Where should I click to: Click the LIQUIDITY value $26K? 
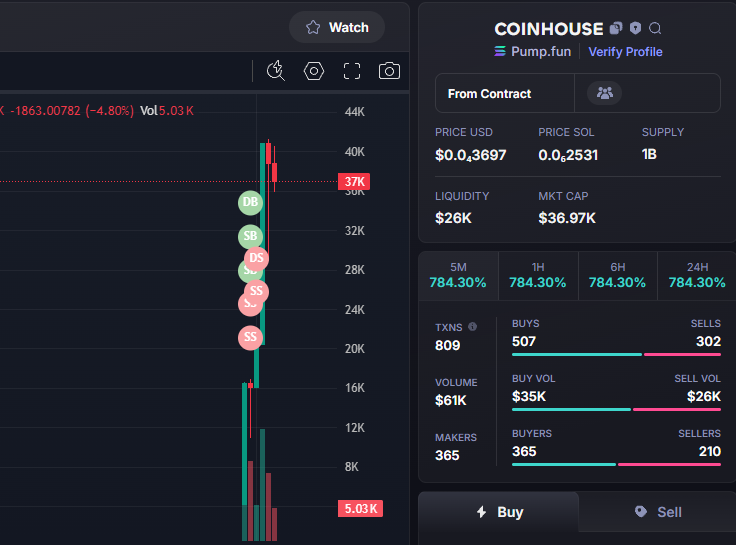[453, 218]
